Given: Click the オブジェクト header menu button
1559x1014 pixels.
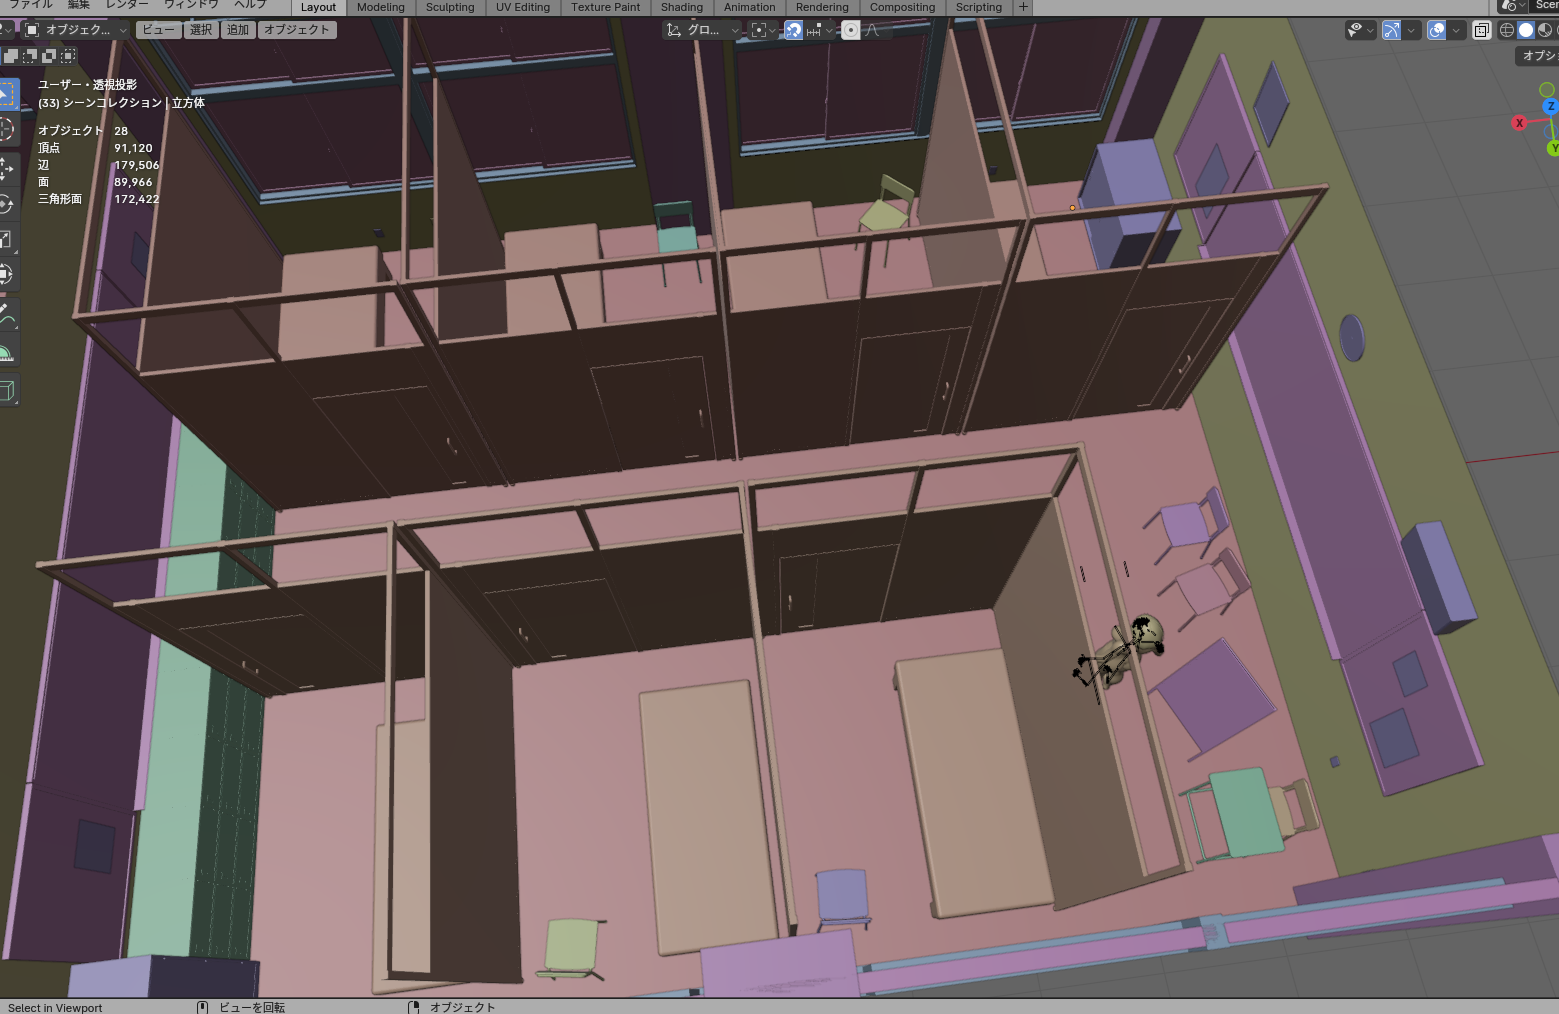Looking at the screenshot, I should 297,30.
